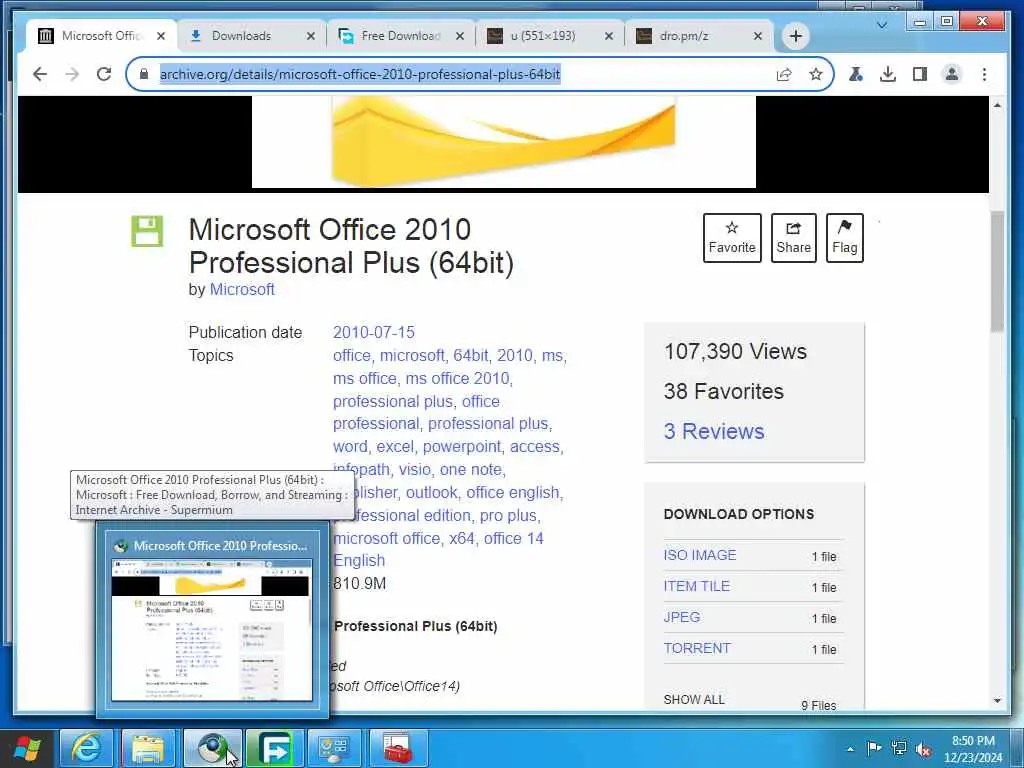
Task: Open the powerpoint topic link
Action: tap(462, 447)
